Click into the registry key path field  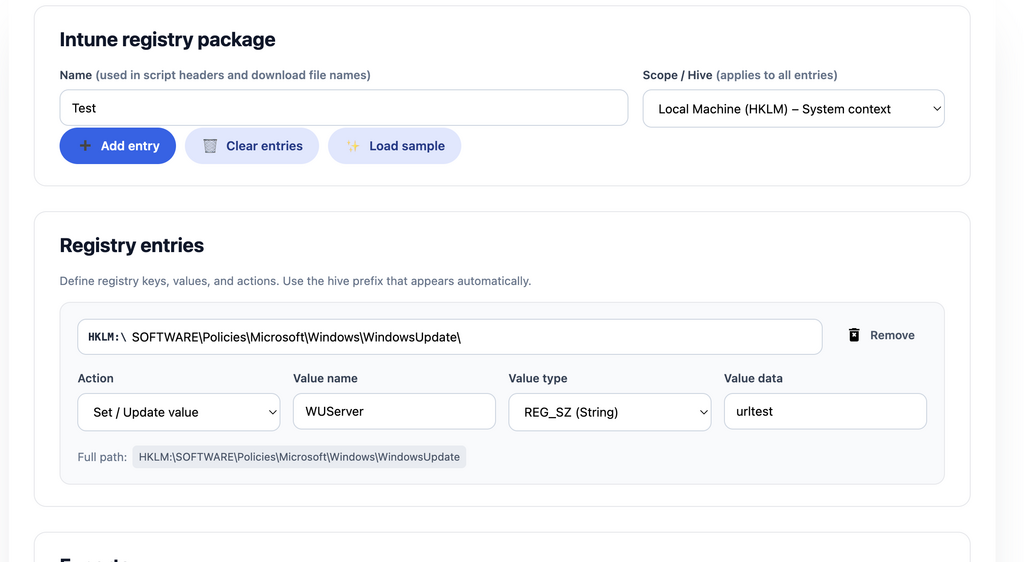coord(470,337)
